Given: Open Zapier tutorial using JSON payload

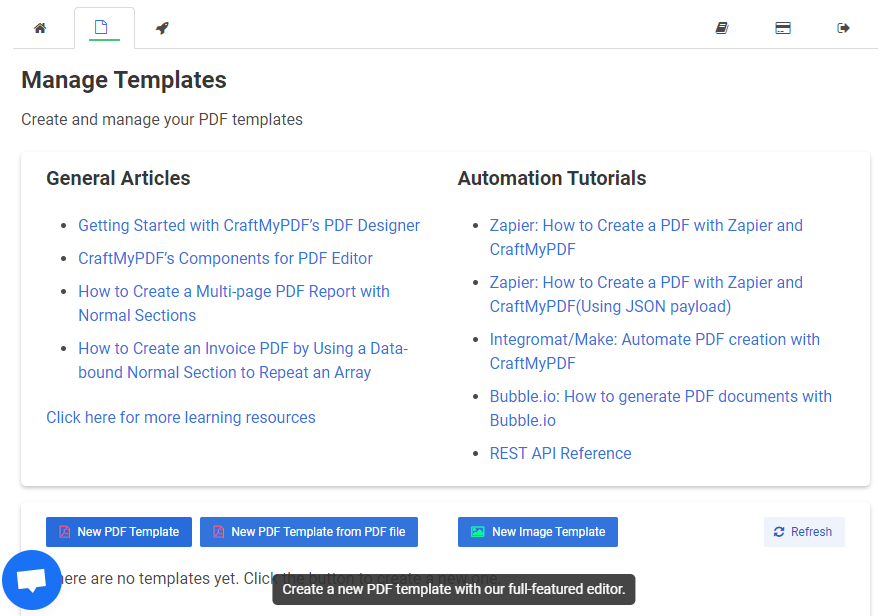Looking at the screenshot, I should coord(646,294).
